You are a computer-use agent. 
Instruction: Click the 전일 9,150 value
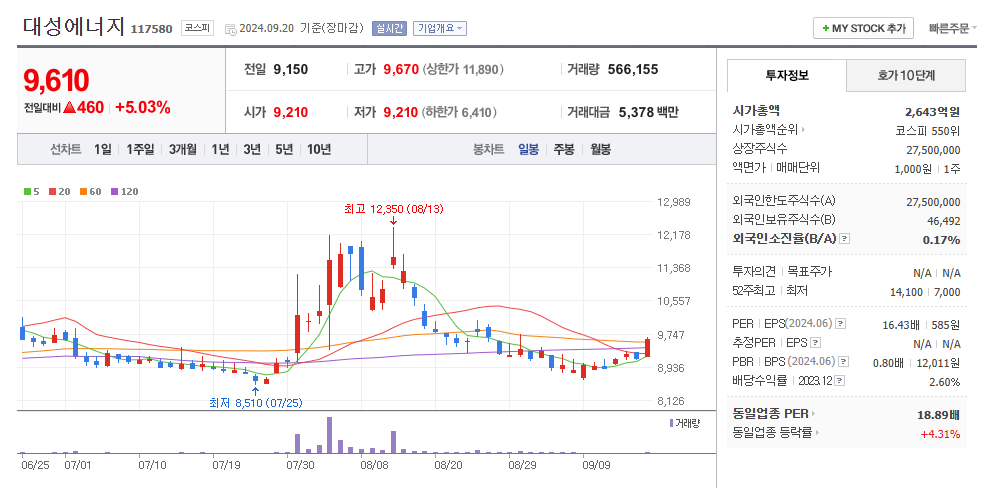(x=290, y=70)
